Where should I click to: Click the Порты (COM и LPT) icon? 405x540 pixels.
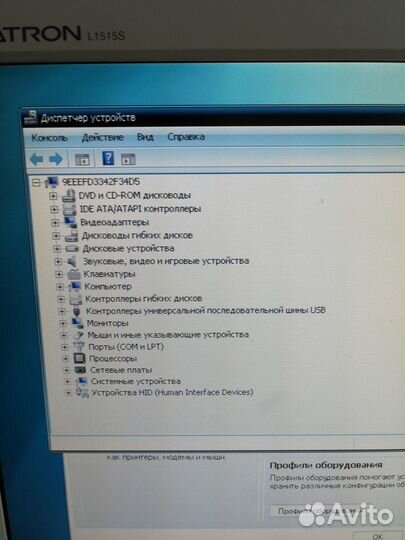click(79, 347)
